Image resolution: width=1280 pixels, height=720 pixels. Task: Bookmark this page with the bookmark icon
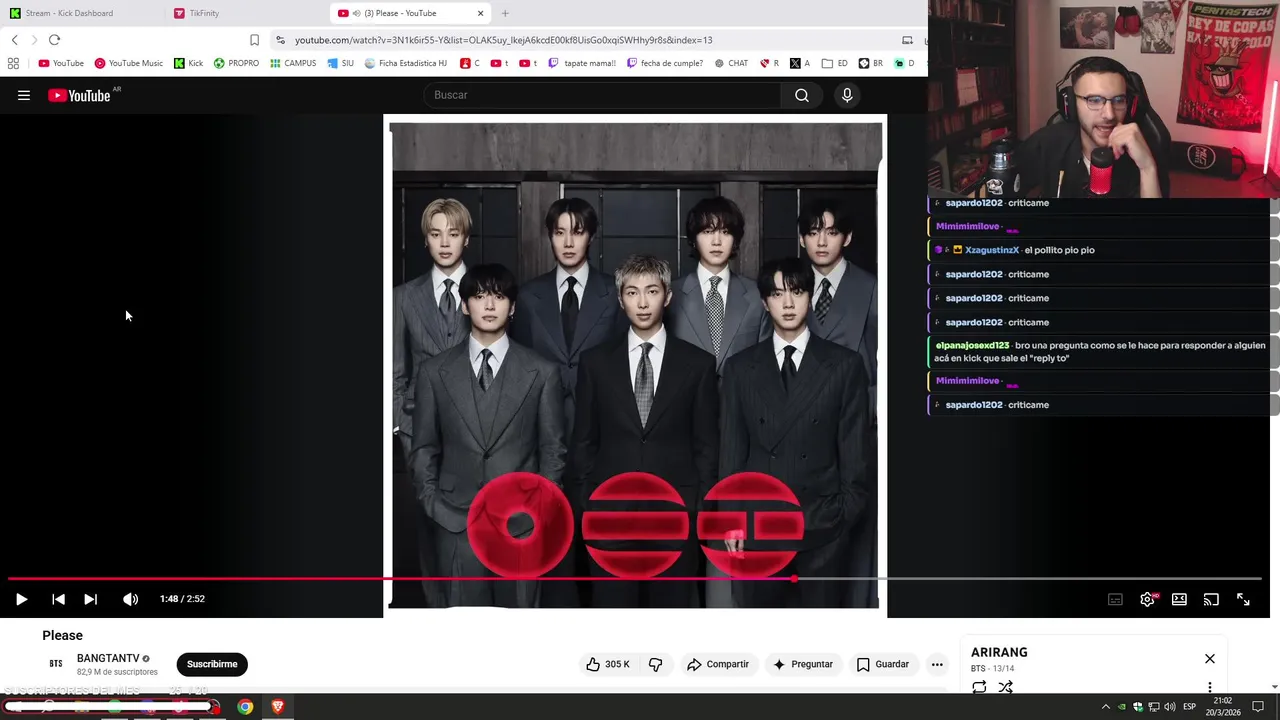(254, 40)
